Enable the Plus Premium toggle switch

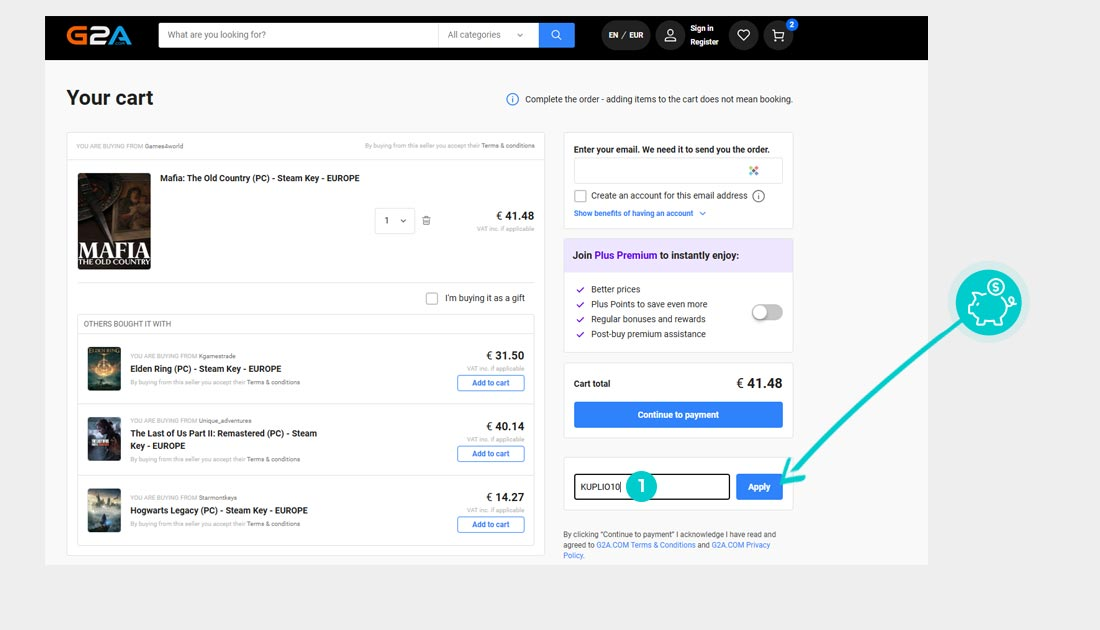coord(767,312)
